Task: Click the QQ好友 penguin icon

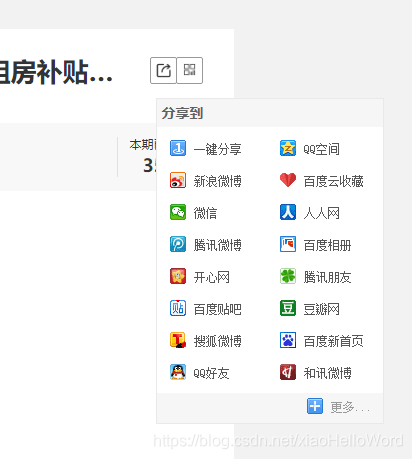Action: 178,372
